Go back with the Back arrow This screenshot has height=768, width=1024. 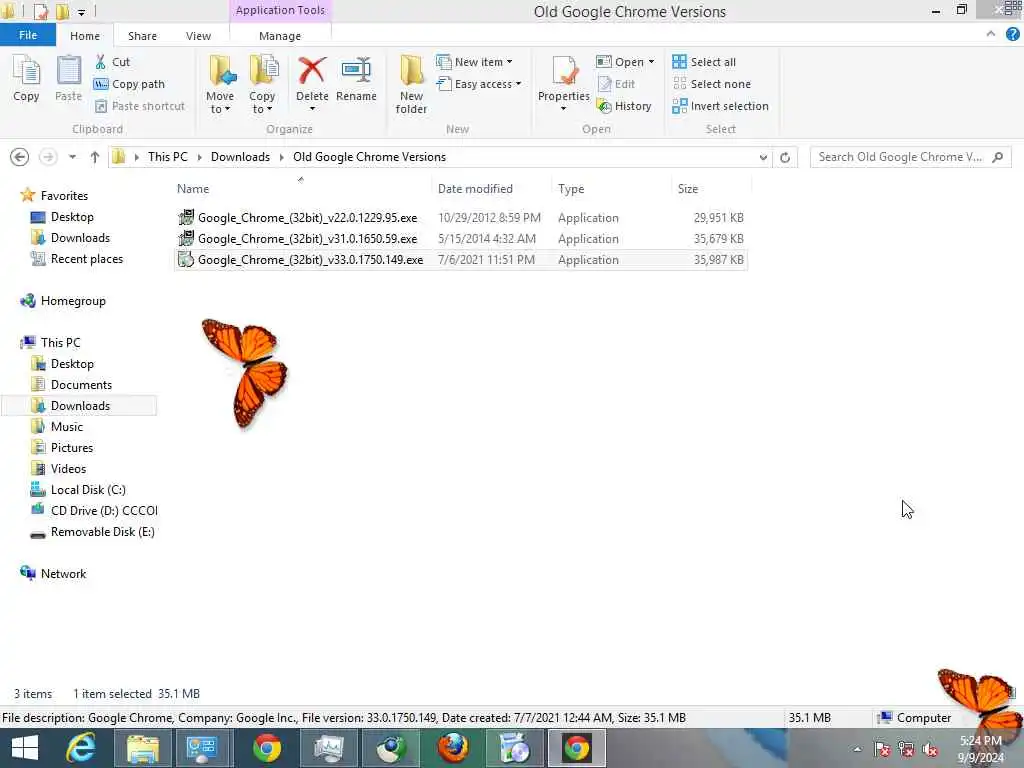coord(20,157)
